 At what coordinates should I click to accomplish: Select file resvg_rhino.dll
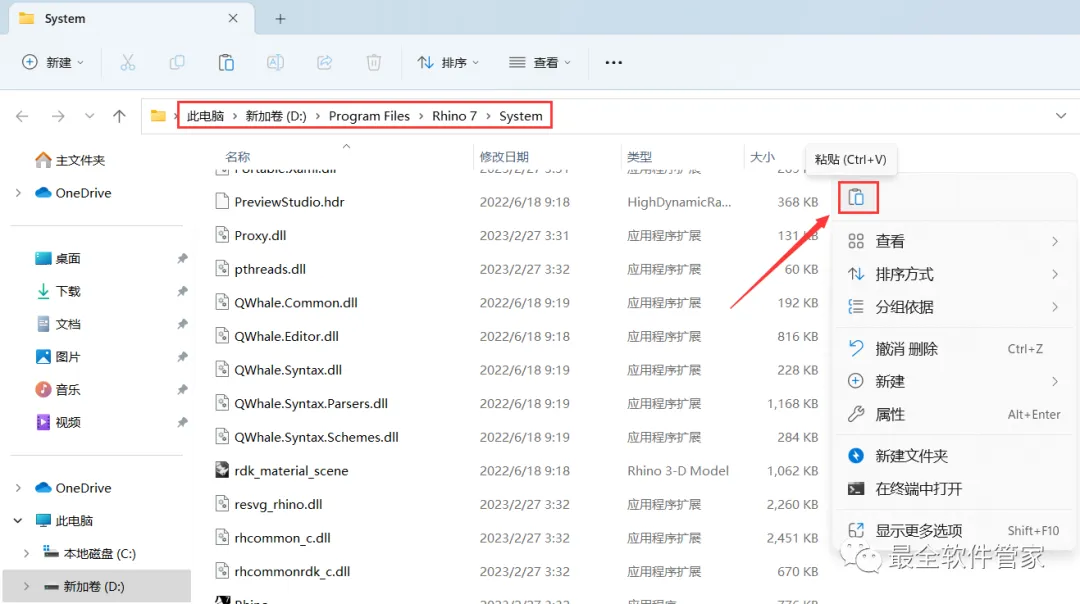pos(278,504)
